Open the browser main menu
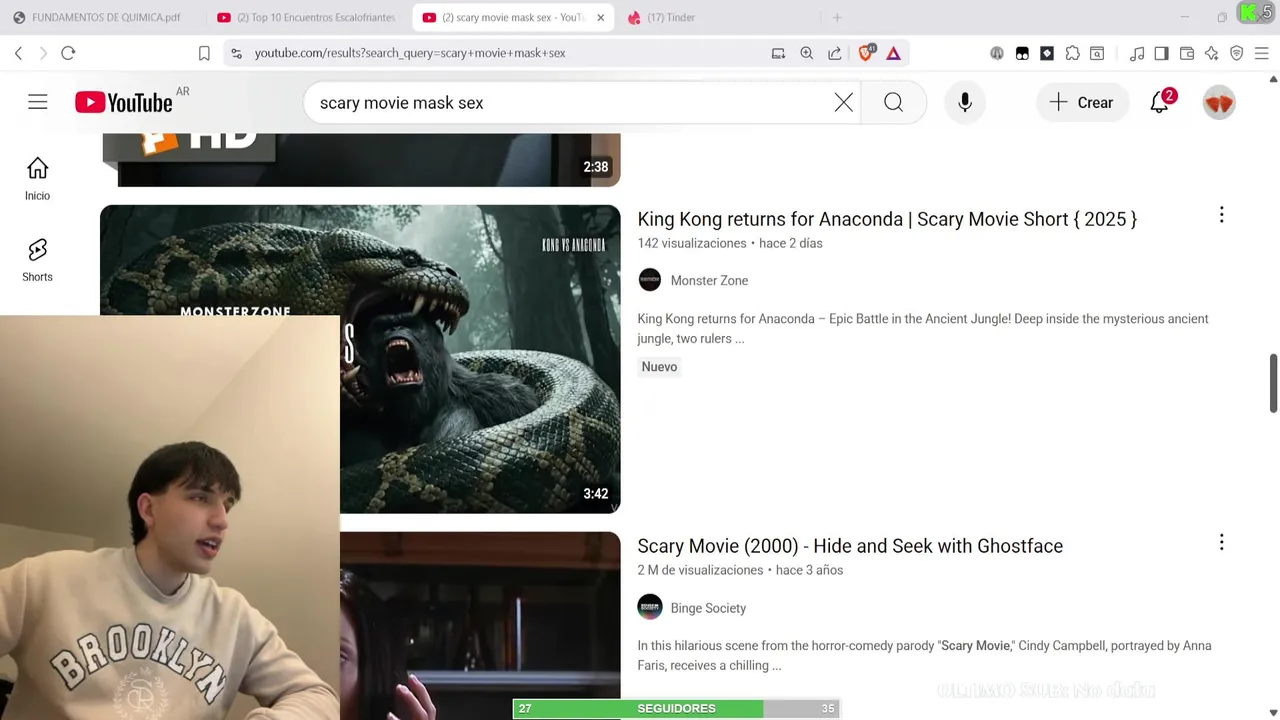 [1262, 53]
